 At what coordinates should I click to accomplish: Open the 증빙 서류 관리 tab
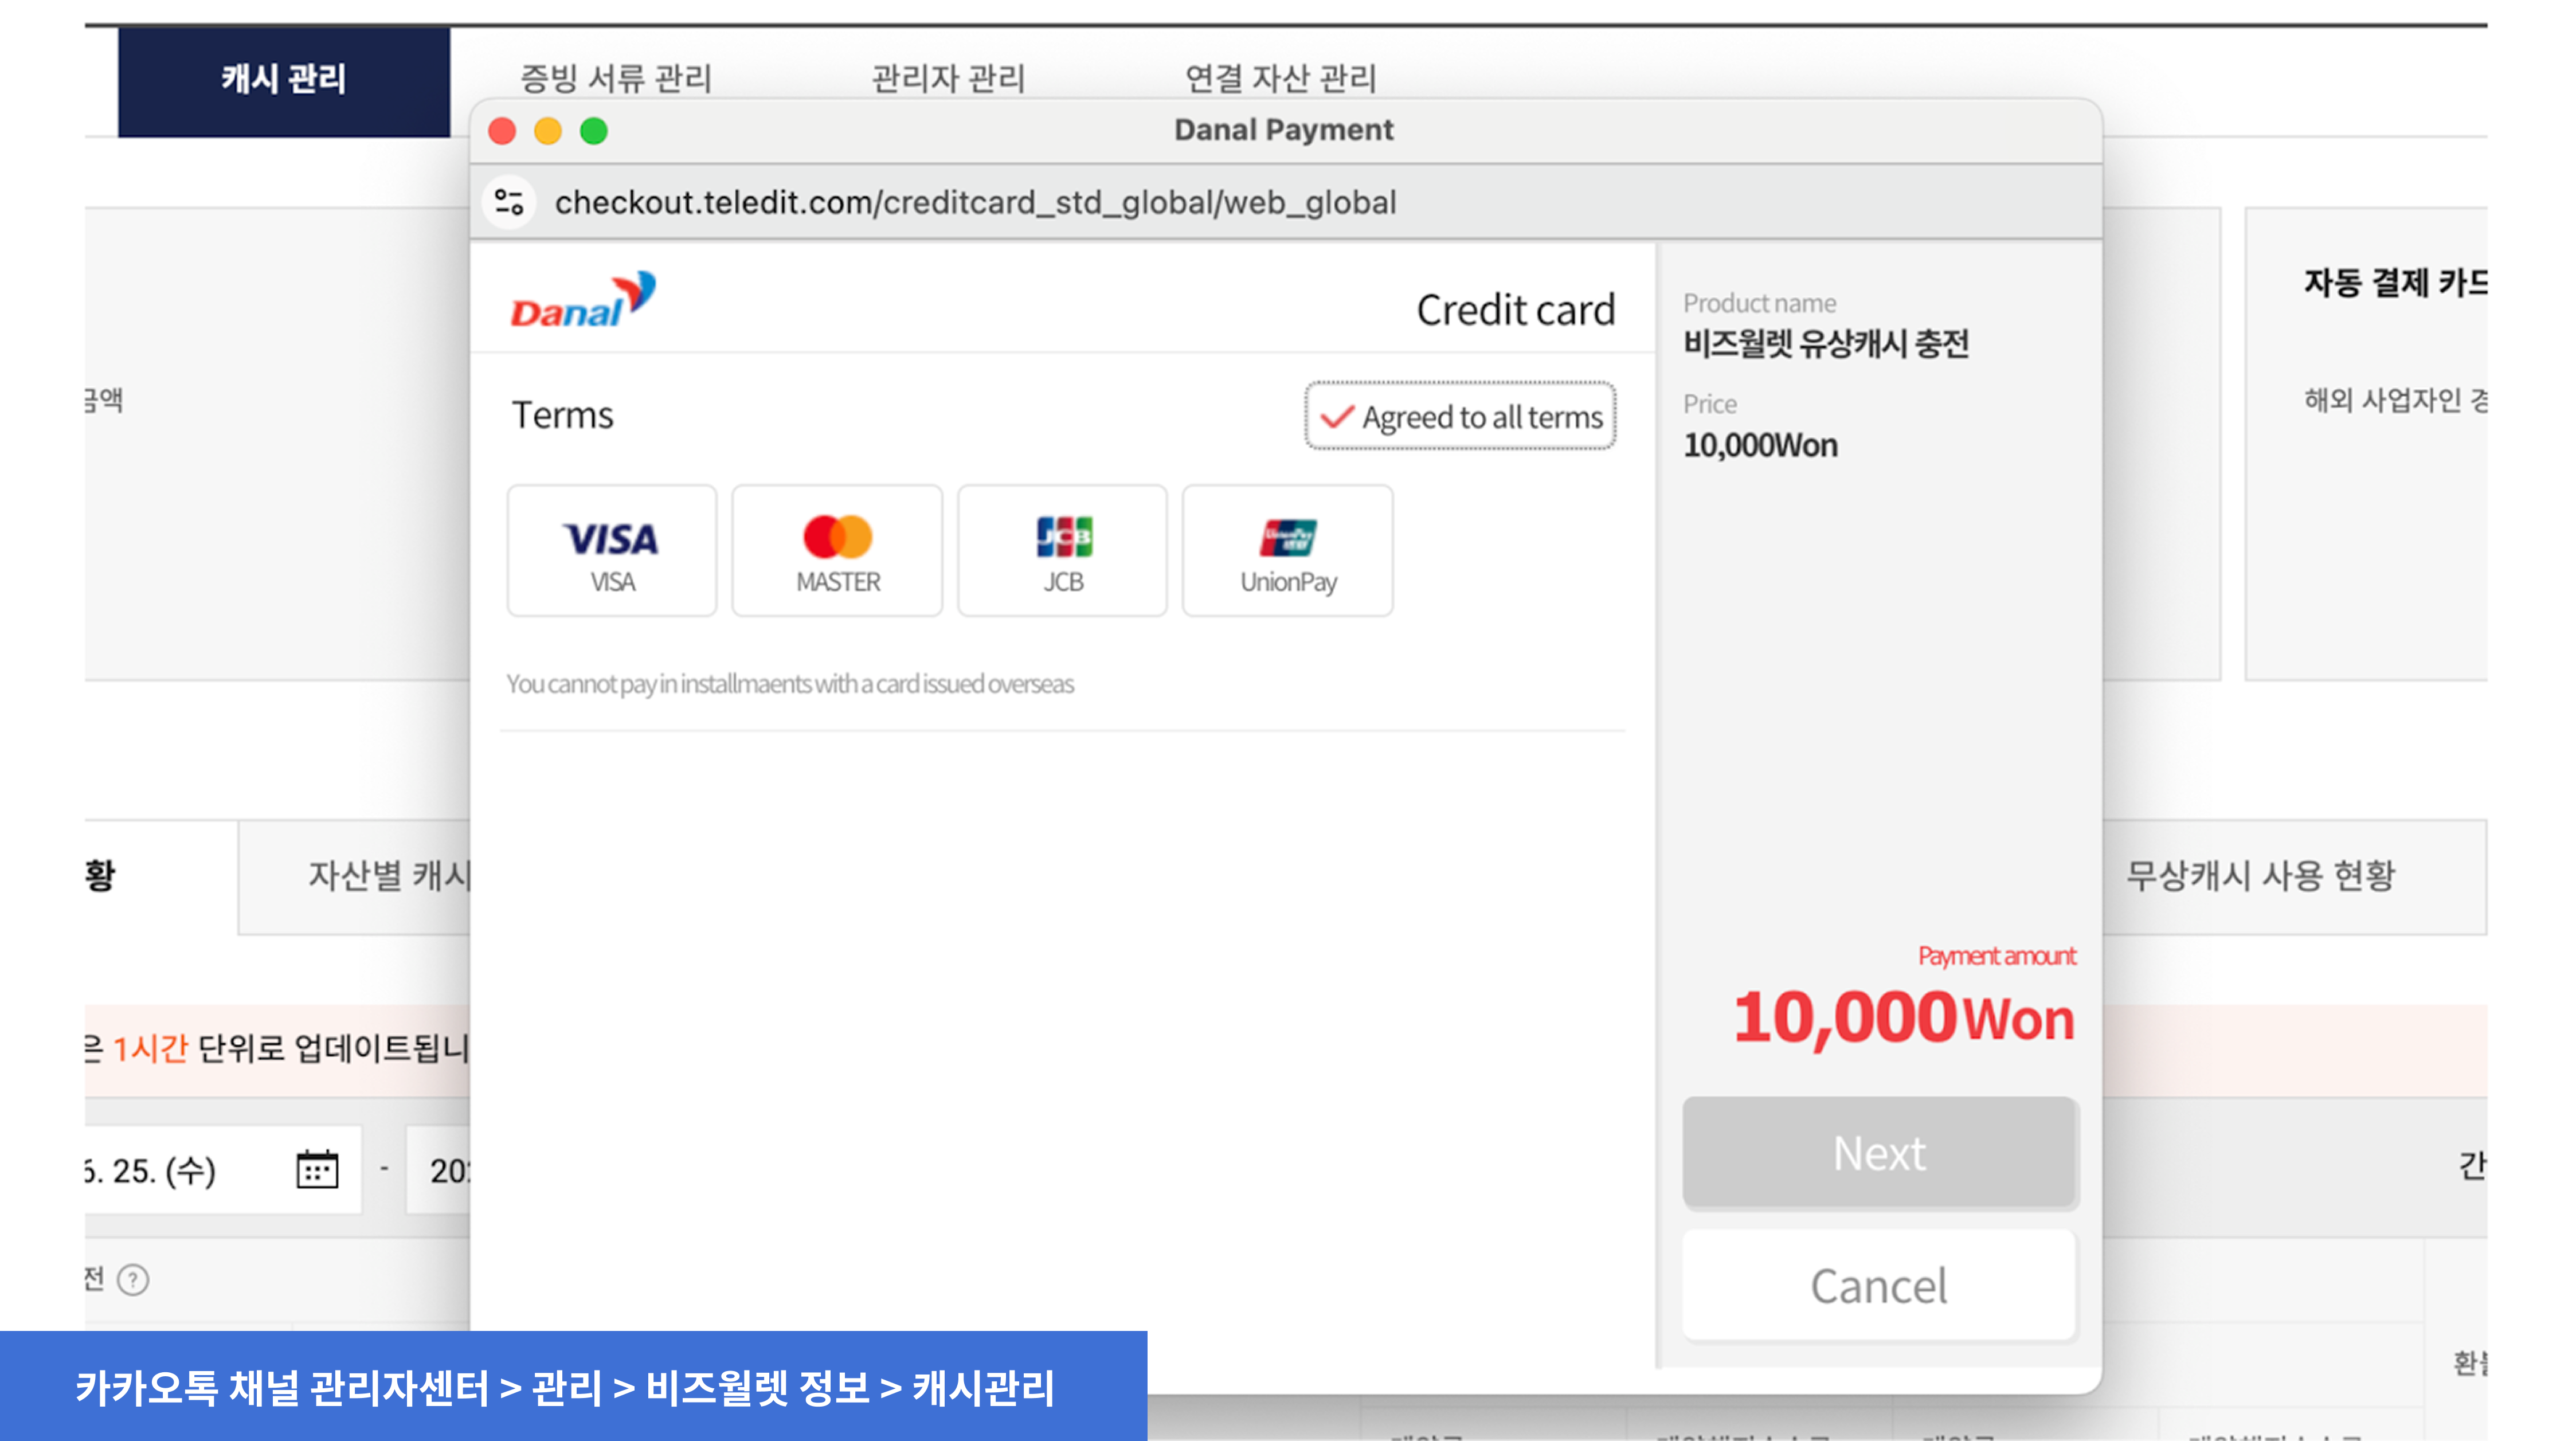tap(616, 78)
